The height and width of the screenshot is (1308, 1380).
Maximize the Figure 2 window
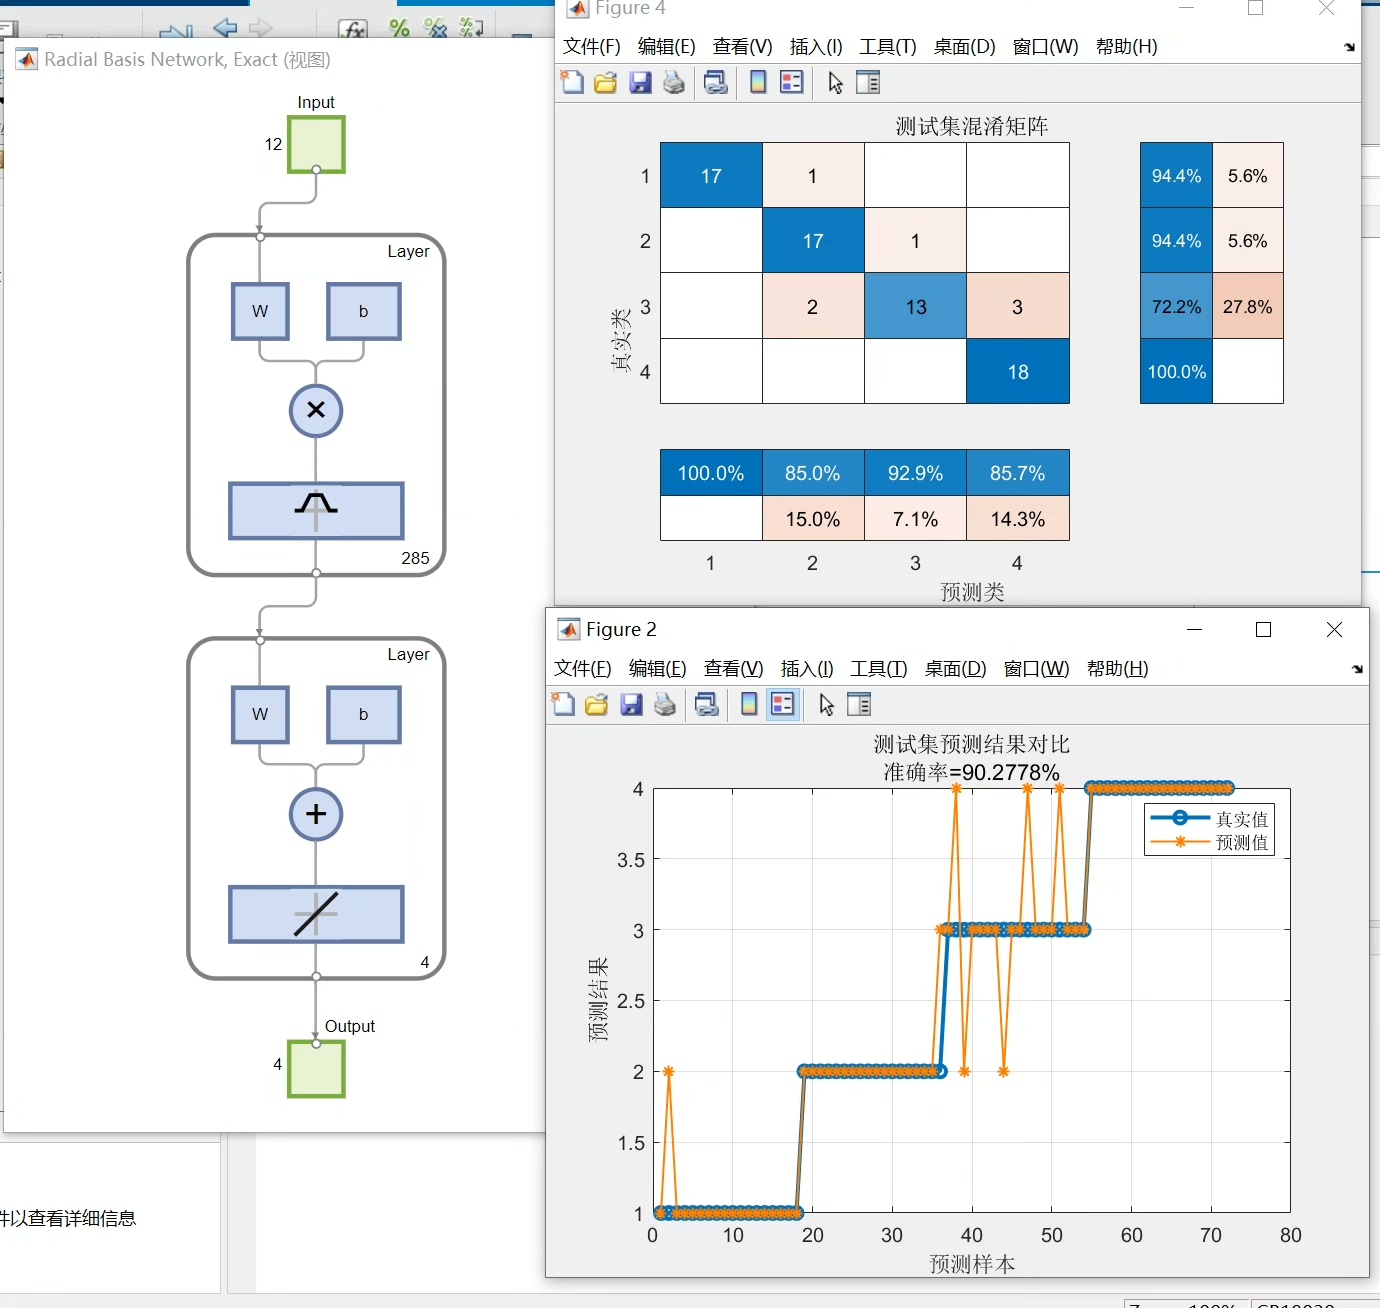point(1264,629)
